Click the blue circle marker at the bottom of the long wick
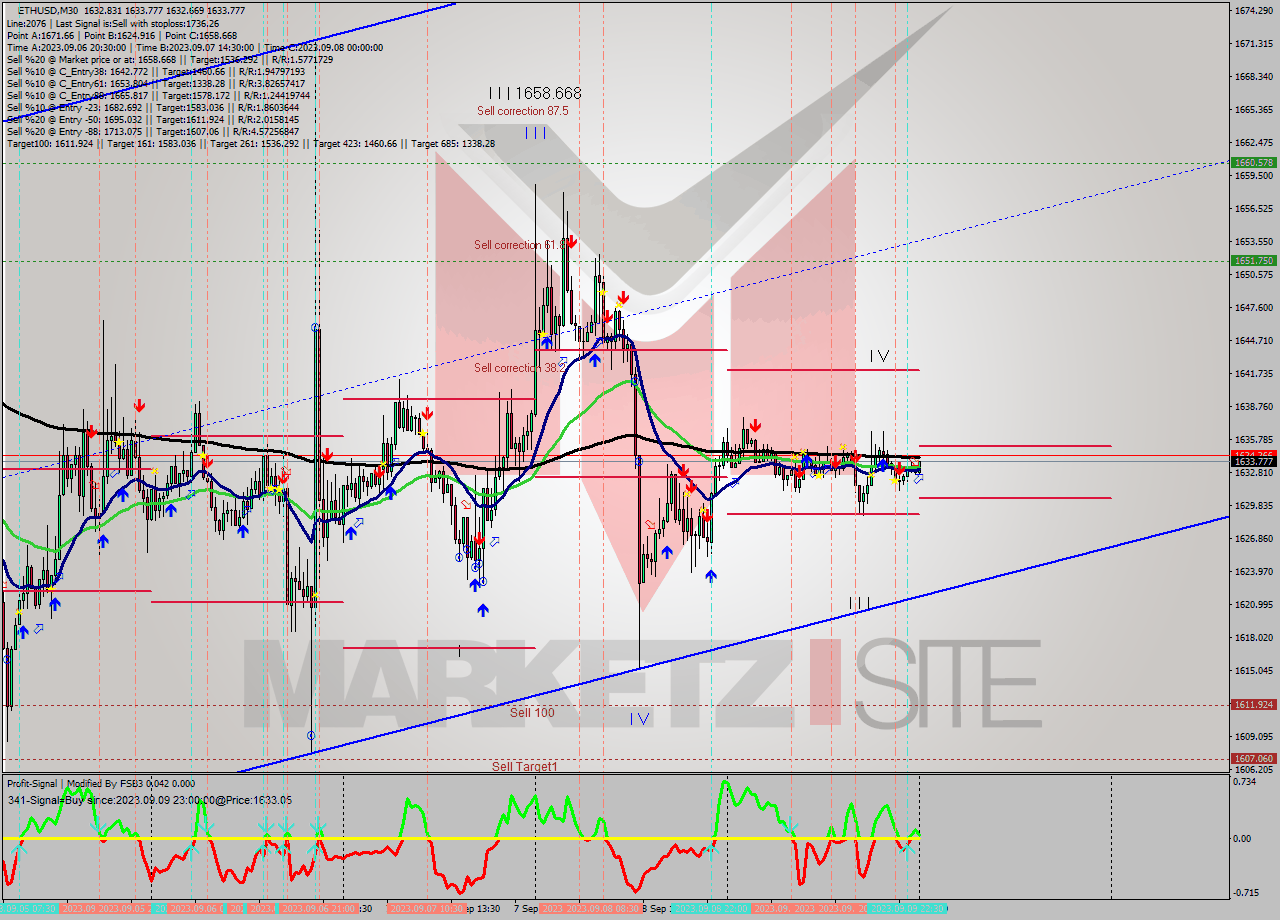The width and height of the screenshot is (1280, 920). (x=311, y=735)
